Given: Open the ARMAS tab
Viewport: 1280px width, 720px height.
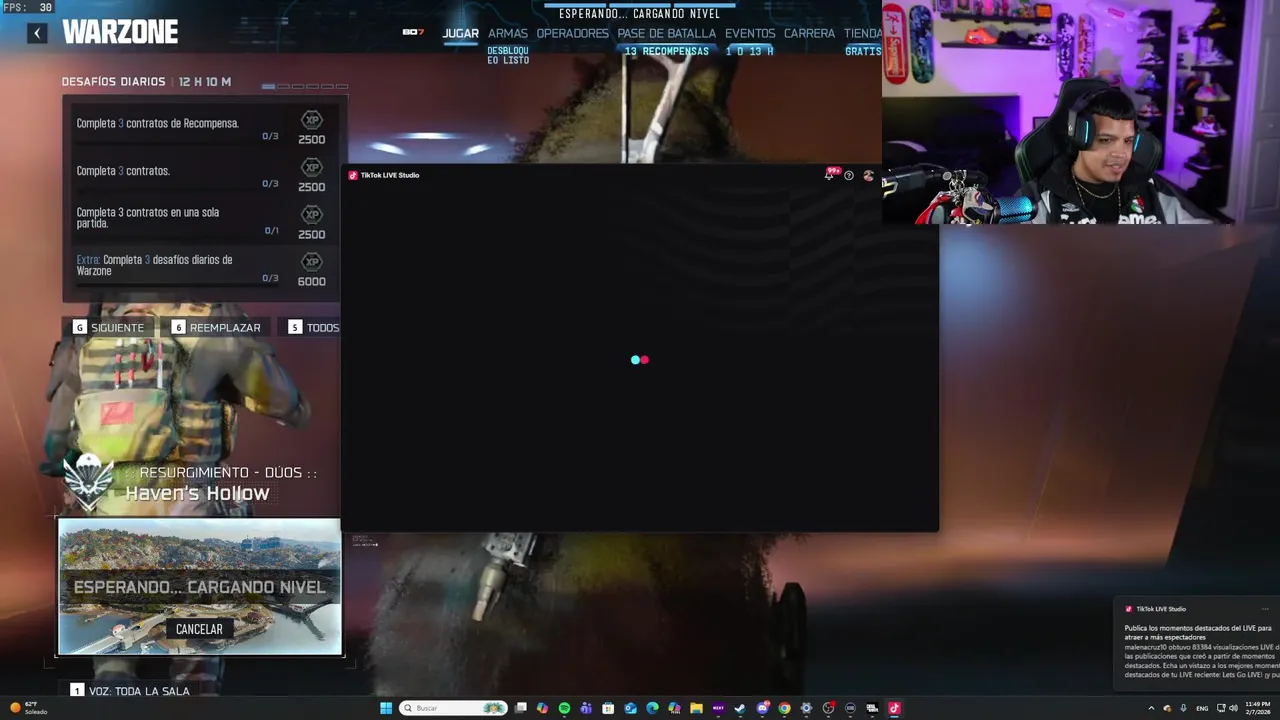Looking at the screenshot, I should coord(508,33).
